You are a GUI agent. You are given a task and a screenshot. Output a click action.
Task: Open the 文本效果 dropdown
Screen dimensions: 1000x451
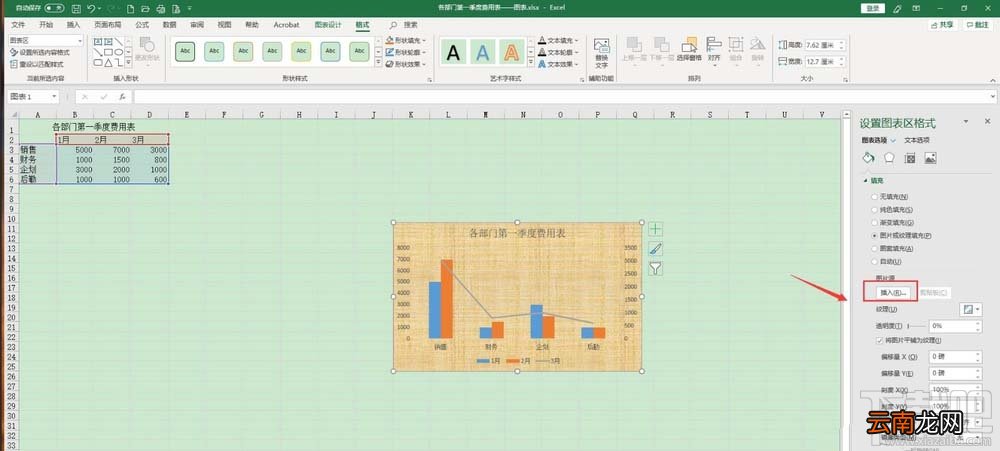[559, 64]
